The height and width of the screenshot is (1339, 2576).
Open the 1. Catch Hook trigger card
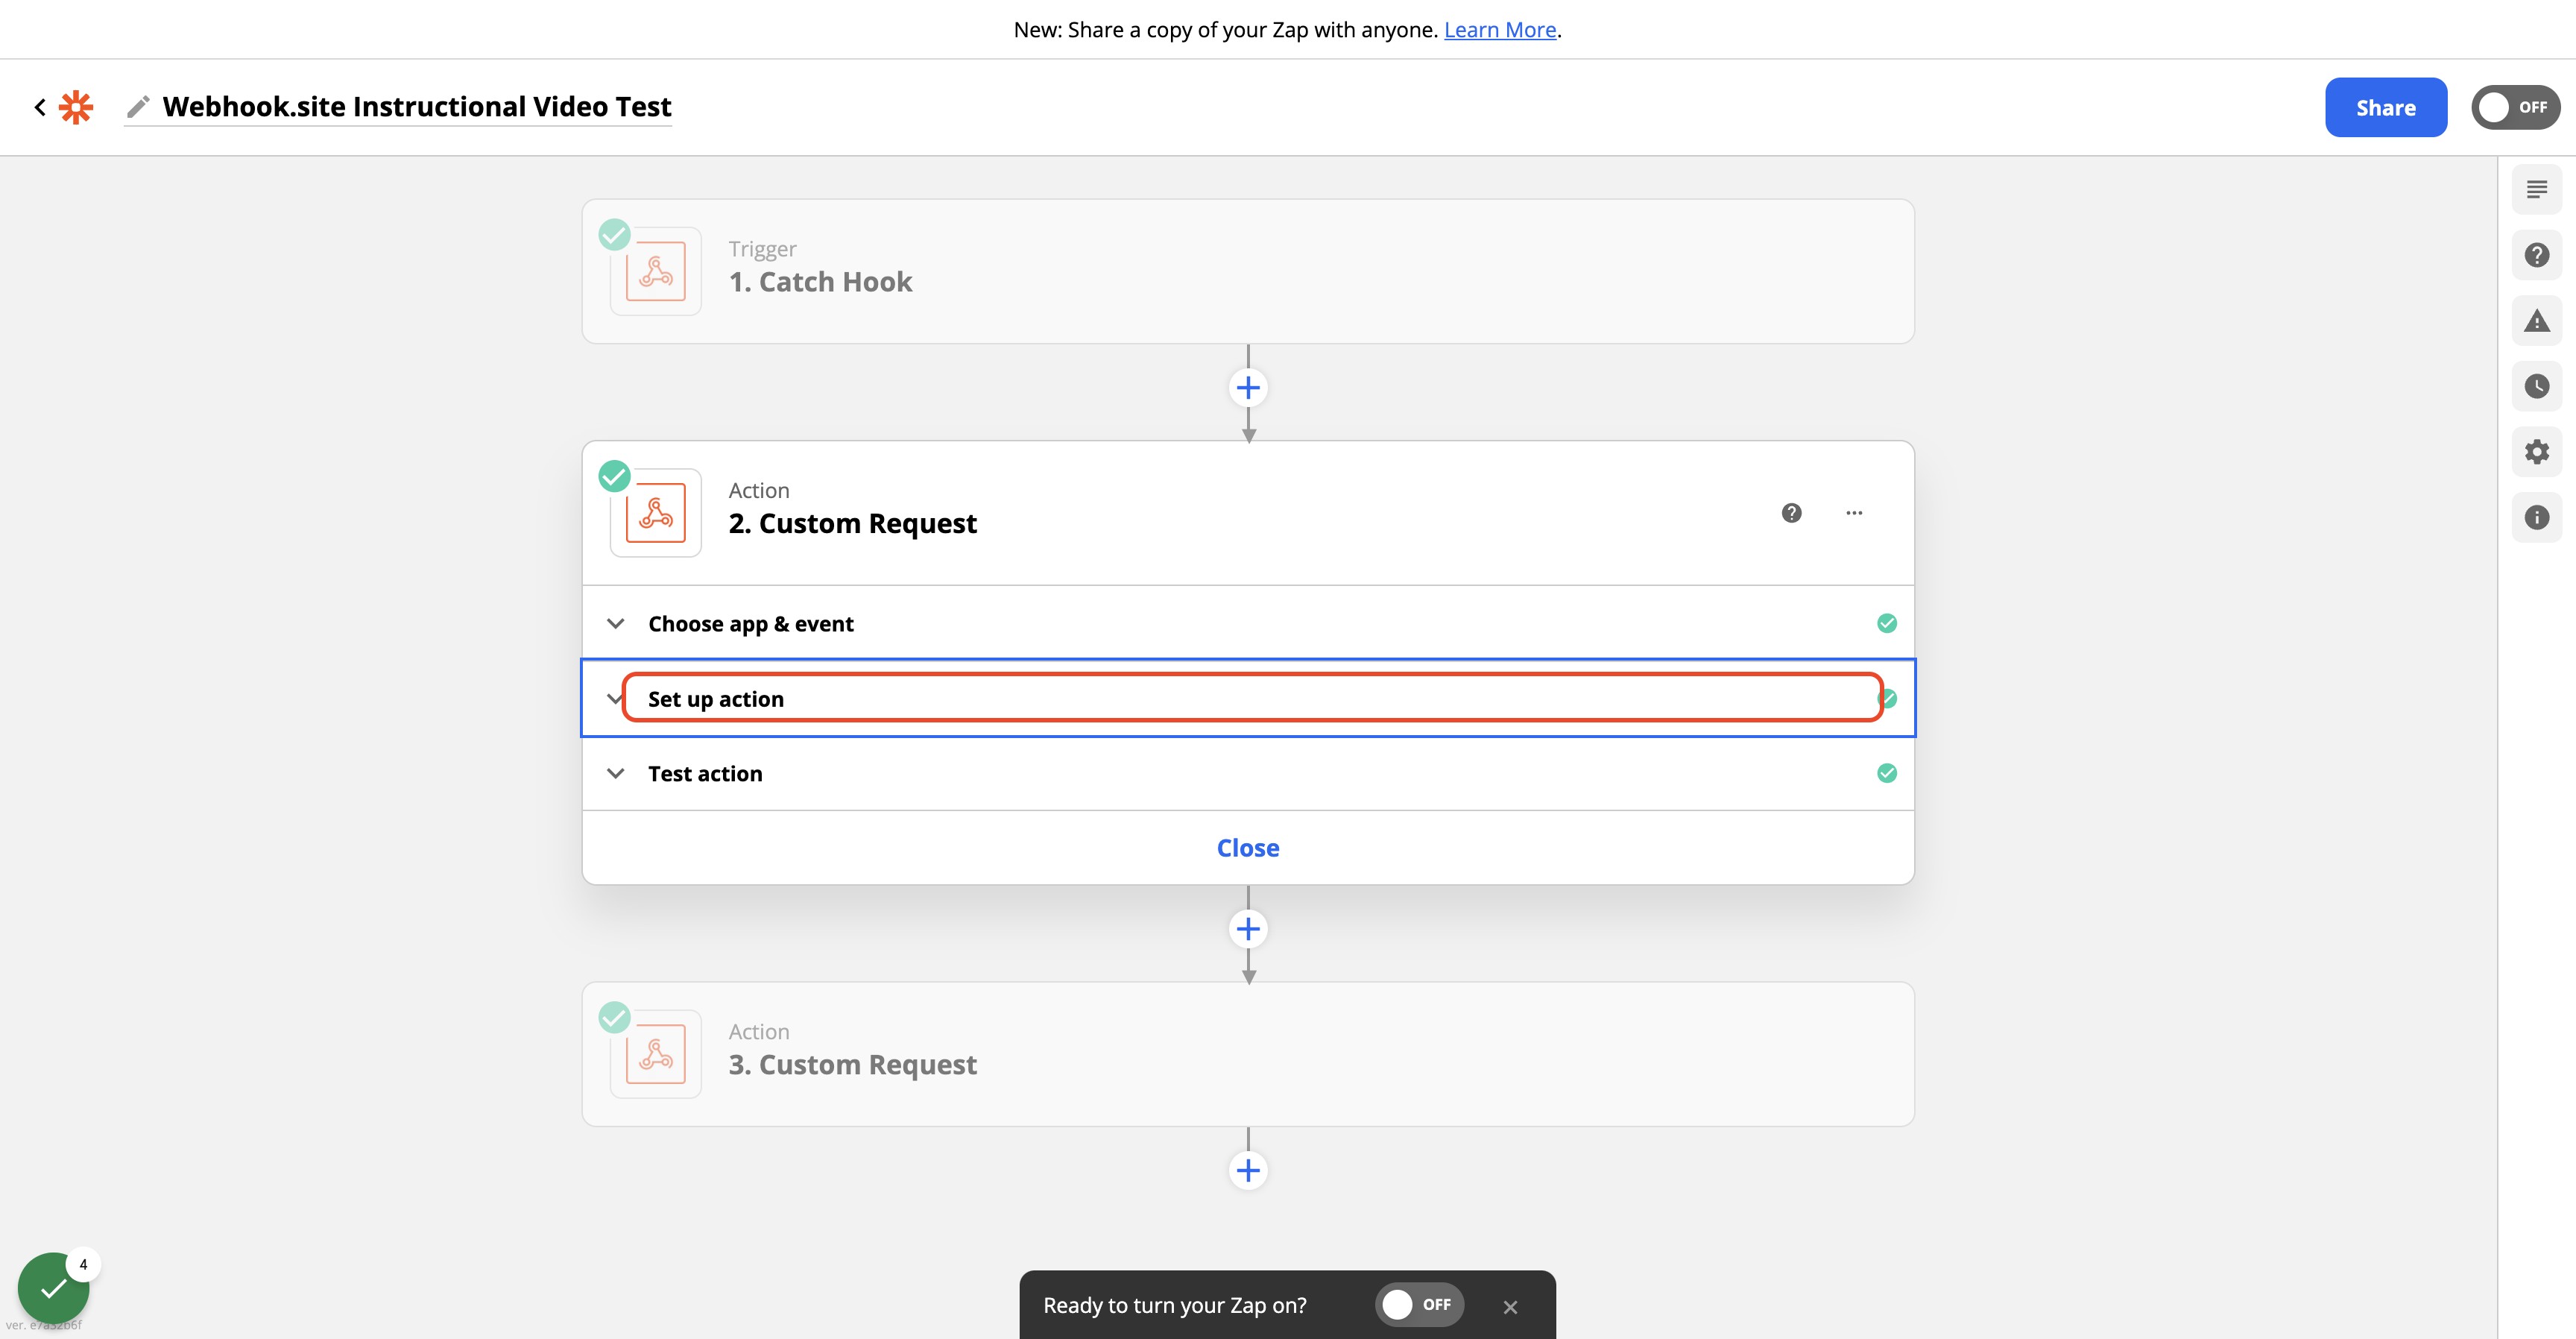coord(1248,271)
